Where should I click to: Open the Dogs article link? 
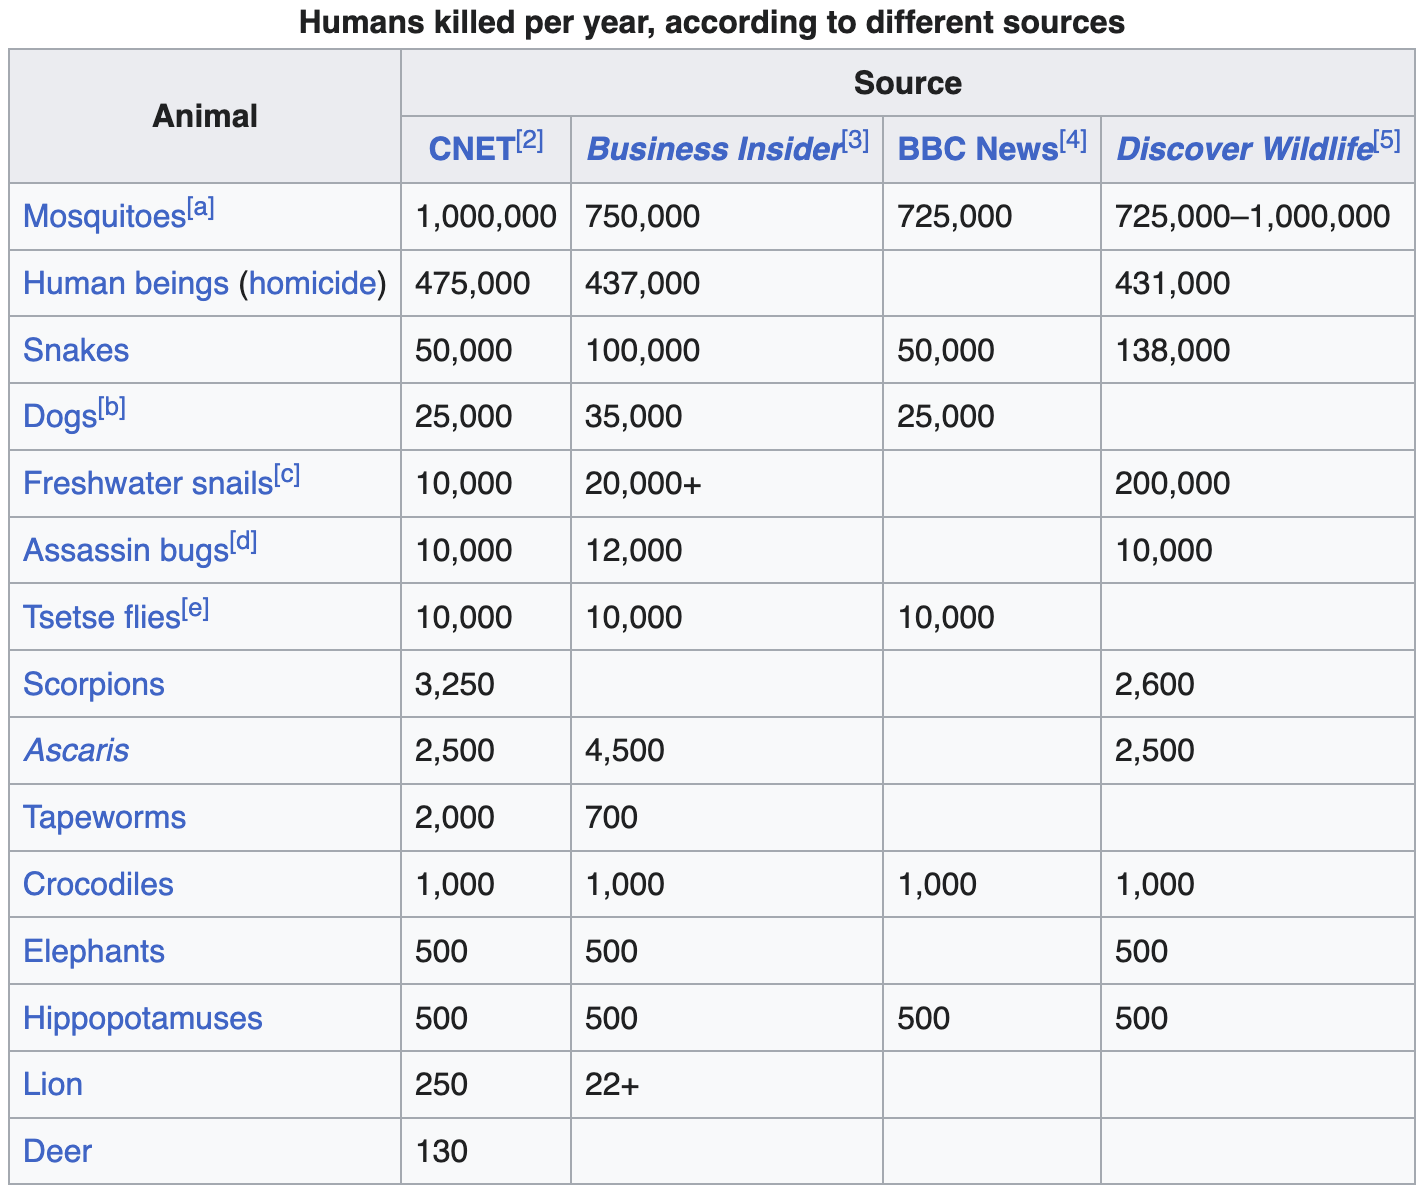59,417
